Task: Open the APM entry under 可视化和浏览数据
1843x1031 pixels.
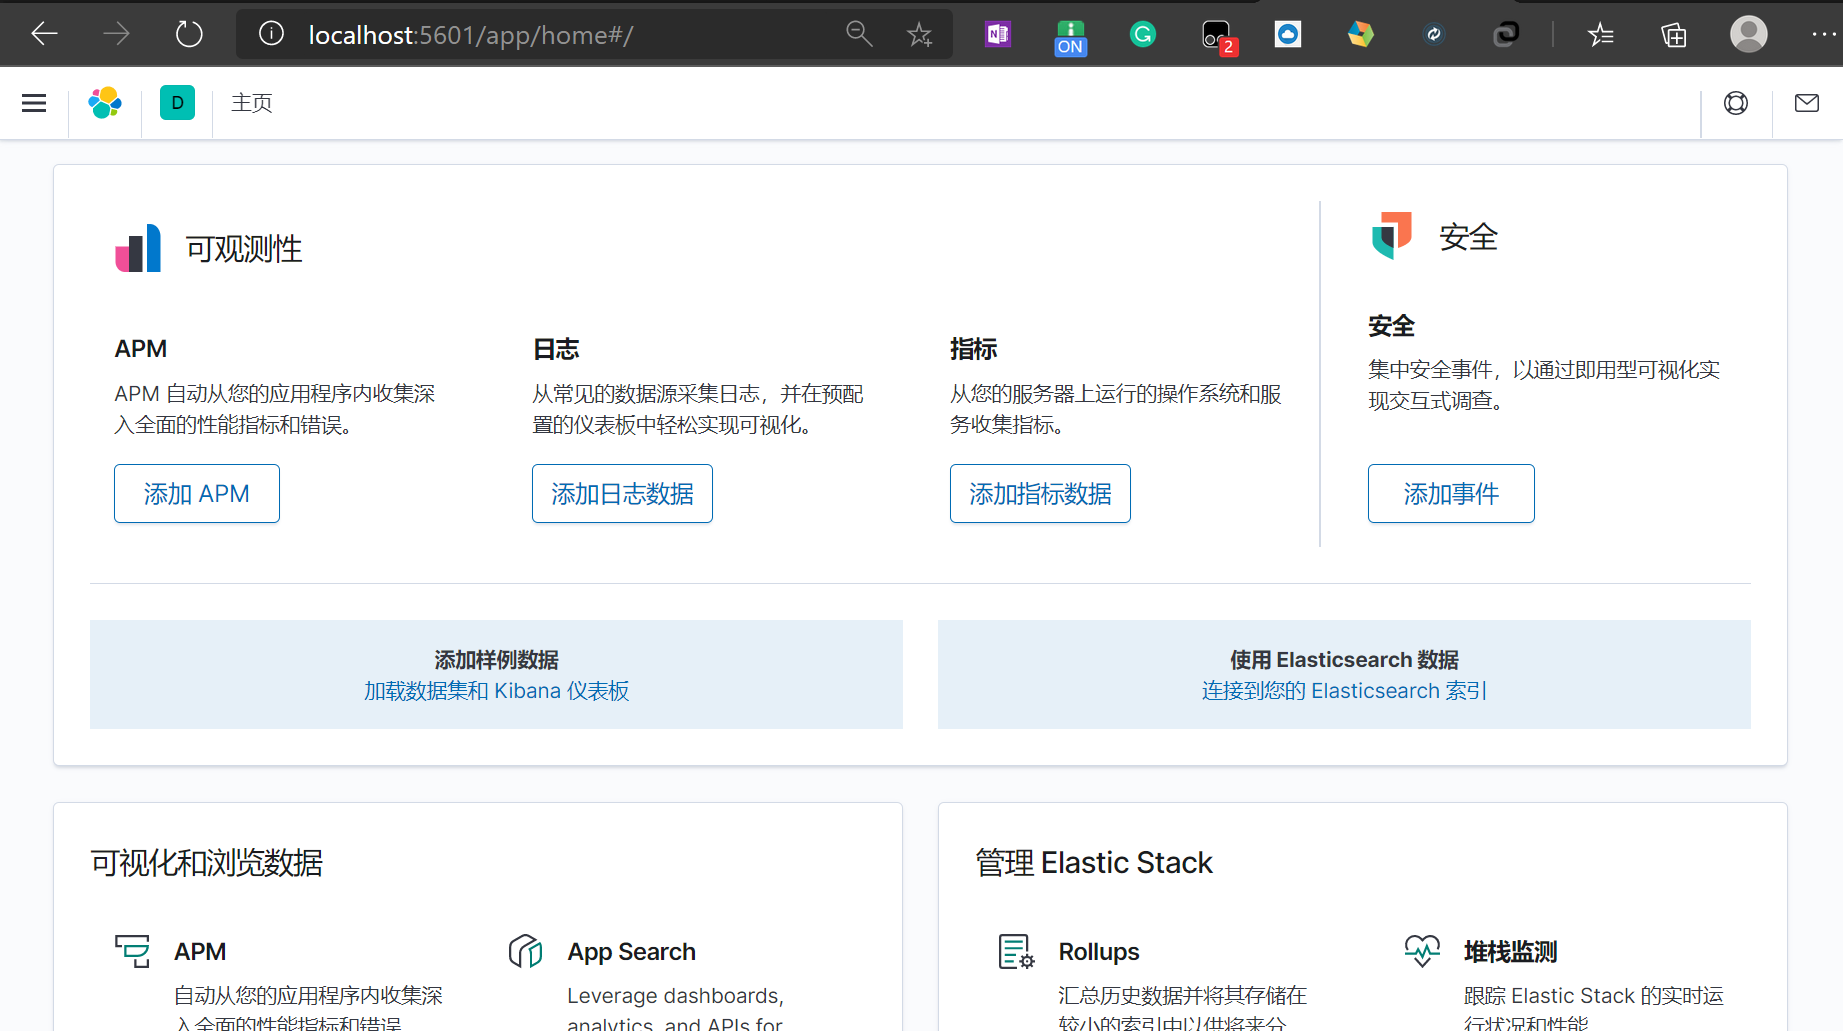Action: point(200,952)
